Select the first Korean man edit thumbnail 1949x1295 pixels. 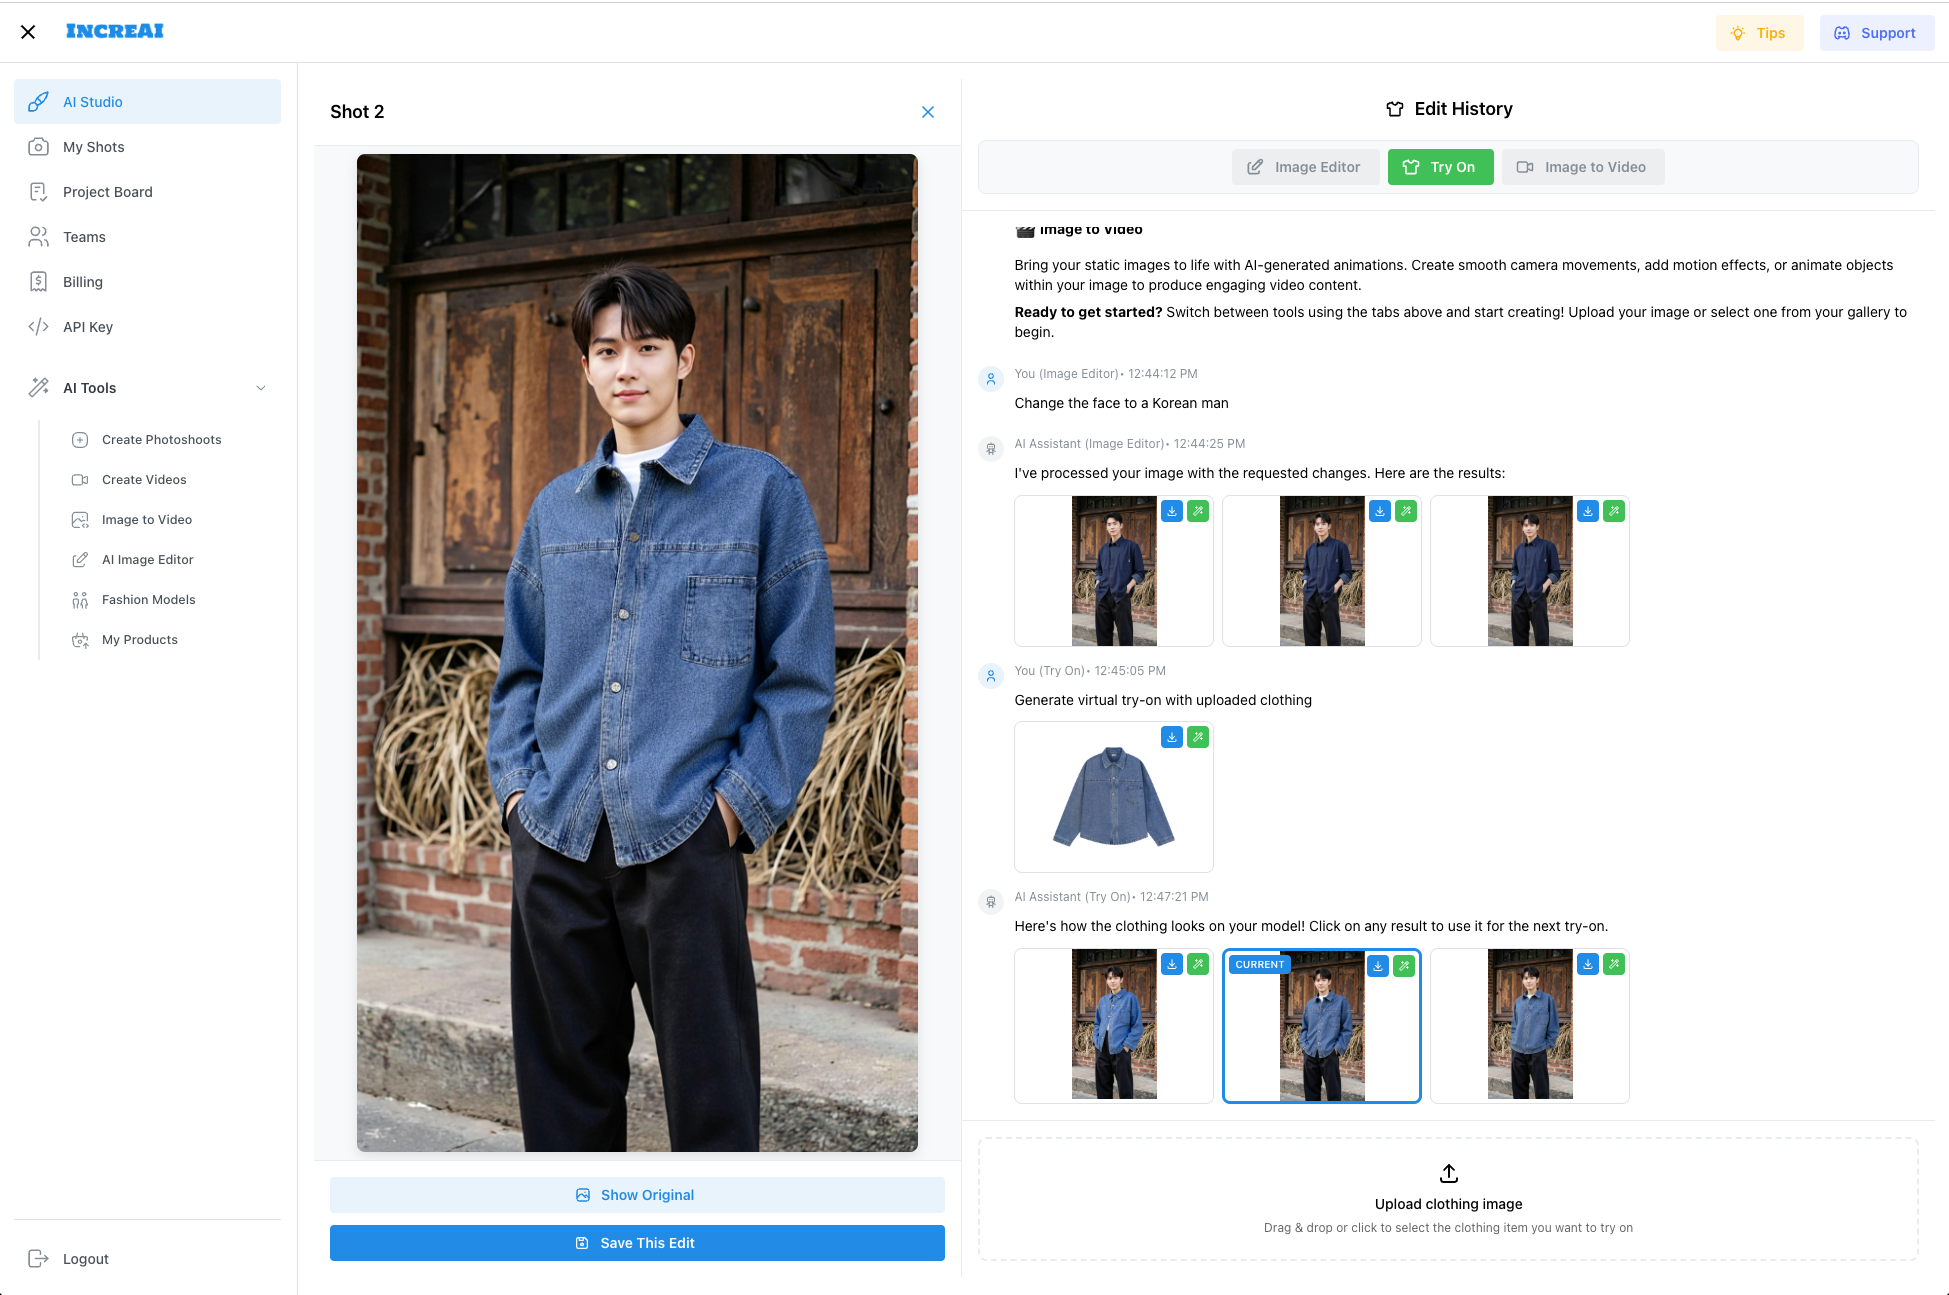pyautogui.click(x=1113, y=575)
